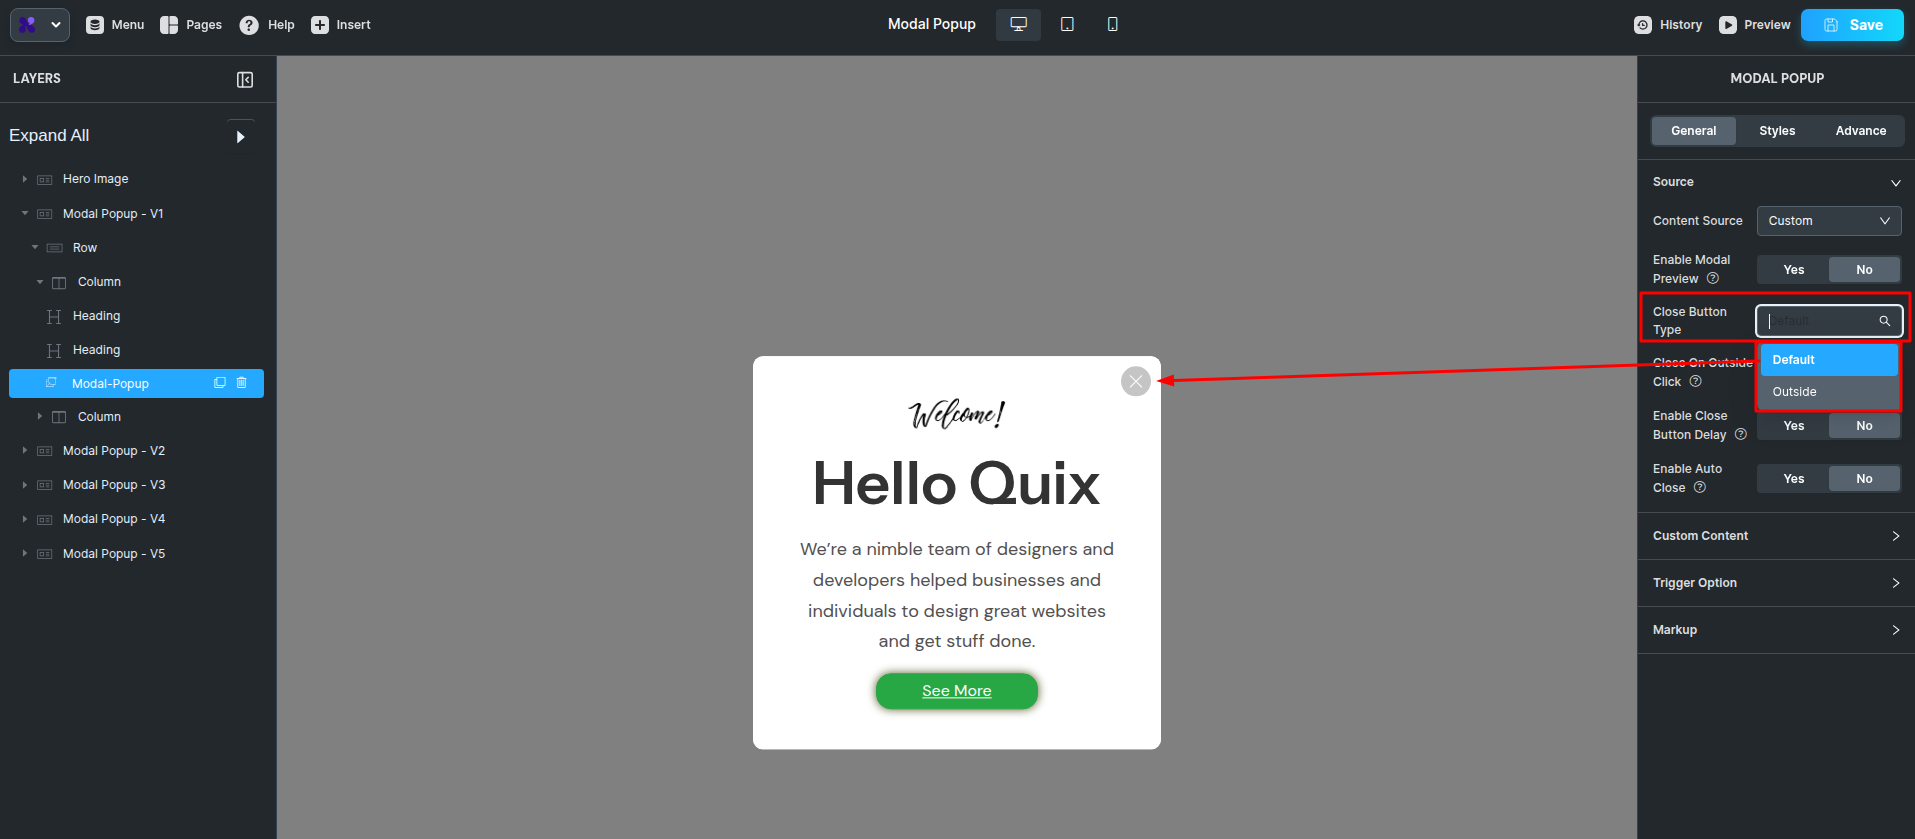This screenshot has height=839, width=1915.
Task: Choose Default close button type
Action: (1829, 360)
